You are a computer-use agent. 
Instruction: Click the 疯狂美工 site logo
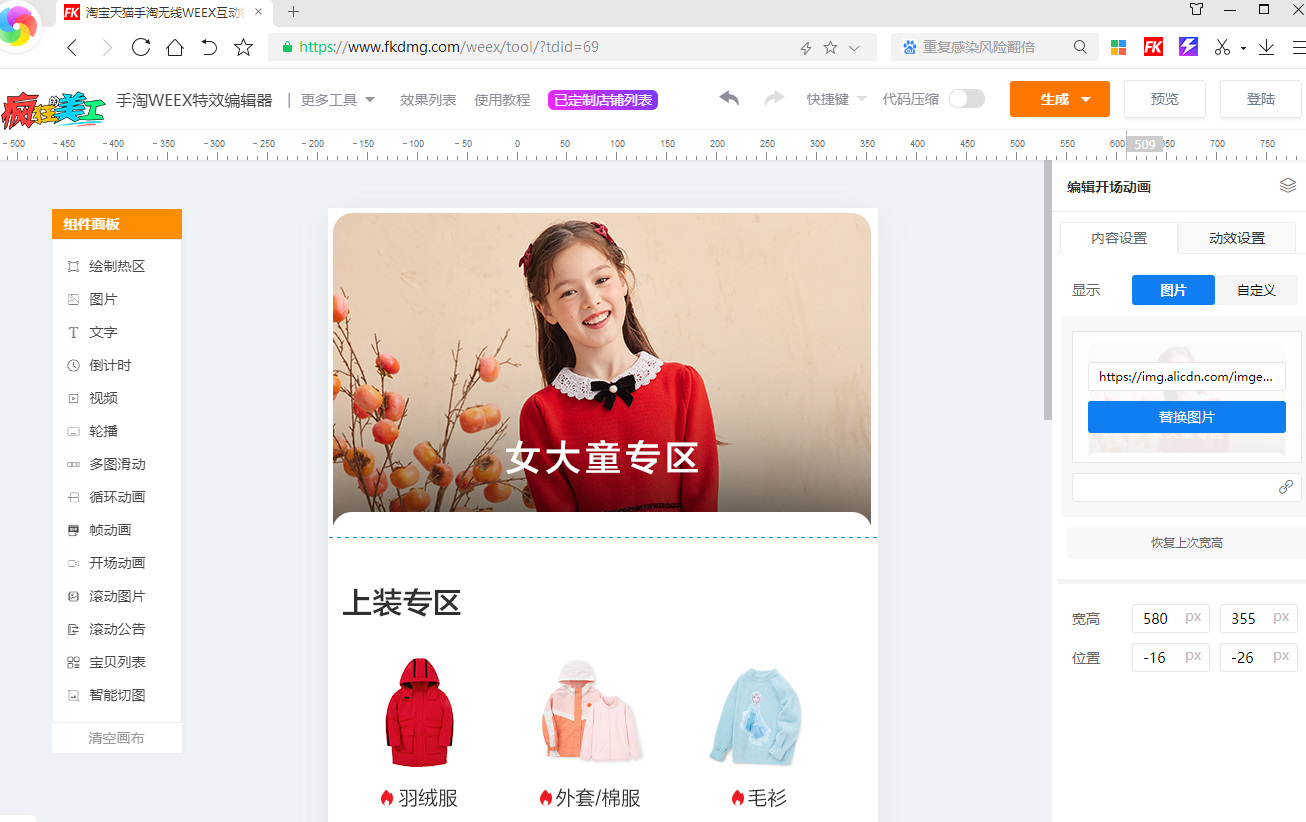[53, 109]
